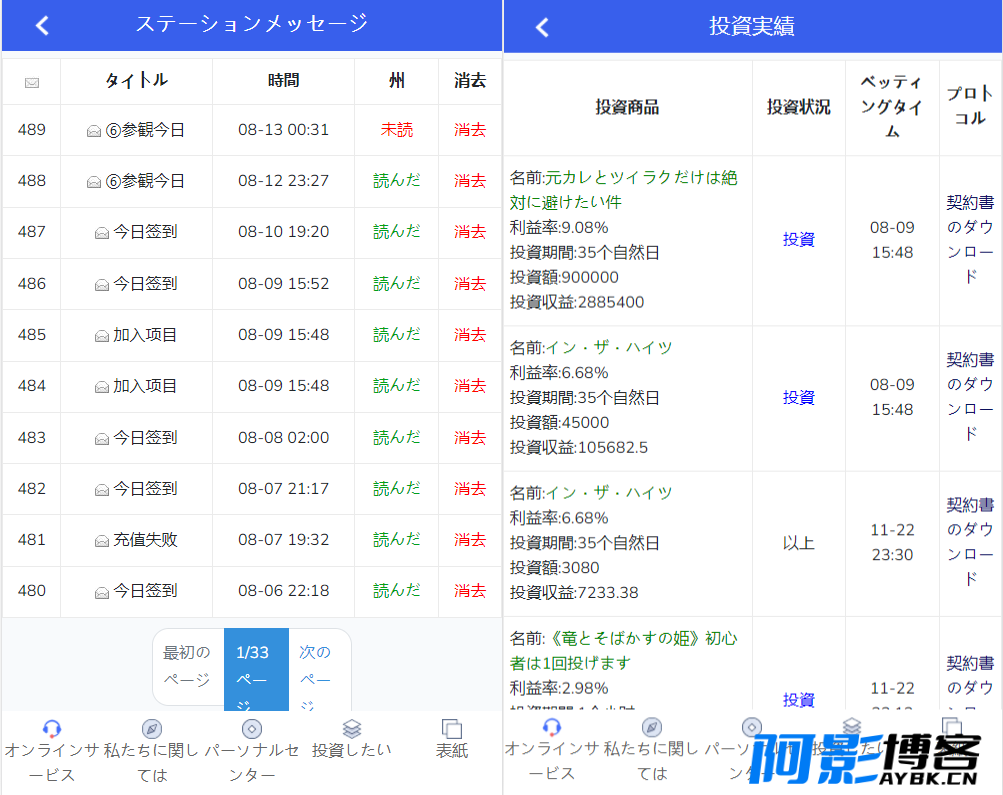Open 投資したい layers icon in left panel
The width and height of the screenshot is (1003, 795).
point(352,728)
